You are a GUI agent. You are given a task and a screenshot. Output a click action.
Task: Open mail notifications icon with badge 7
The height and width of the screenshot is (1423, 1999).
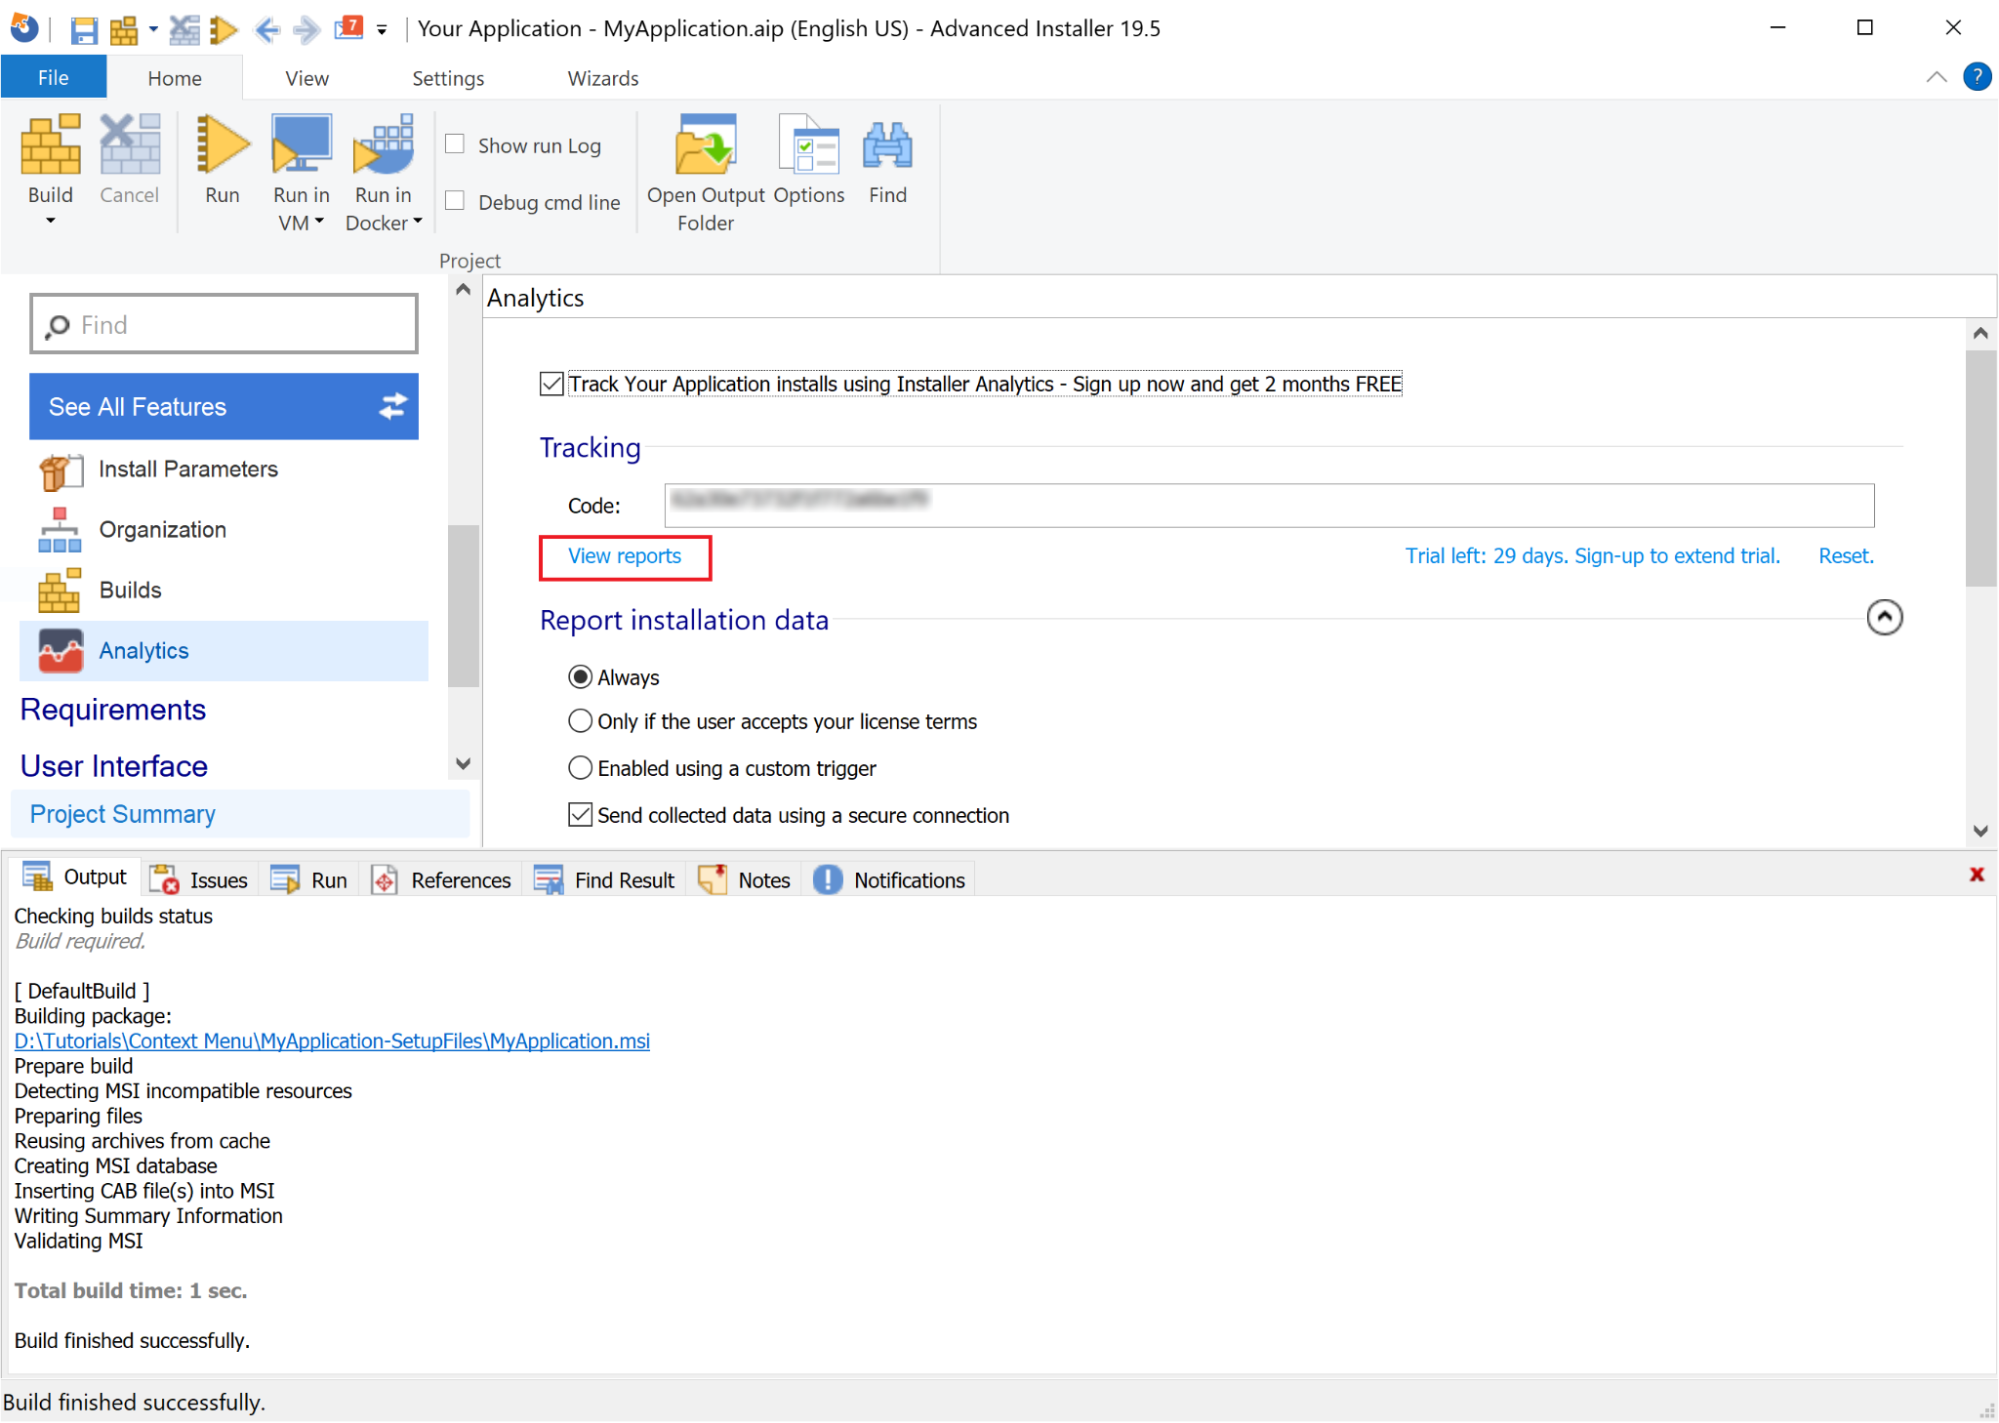point(349,28)
